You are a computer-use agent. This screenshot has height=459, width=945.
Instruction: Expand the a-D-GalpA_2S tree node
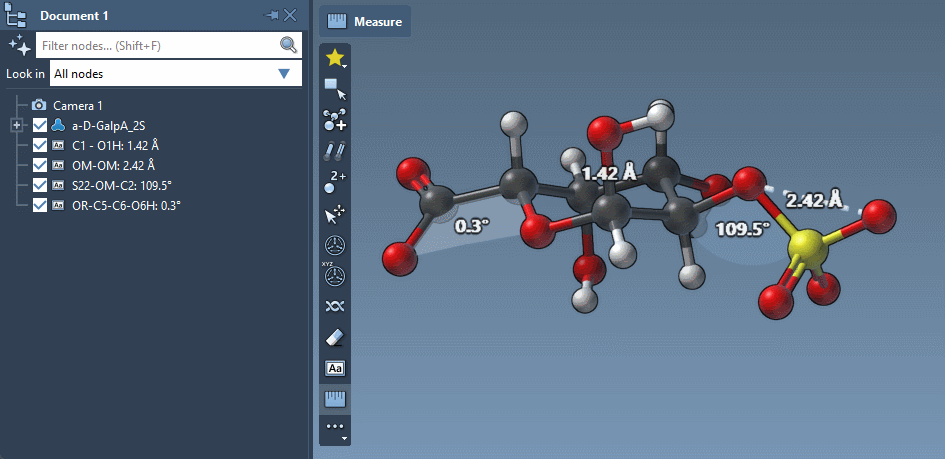[x=16, y=125]
